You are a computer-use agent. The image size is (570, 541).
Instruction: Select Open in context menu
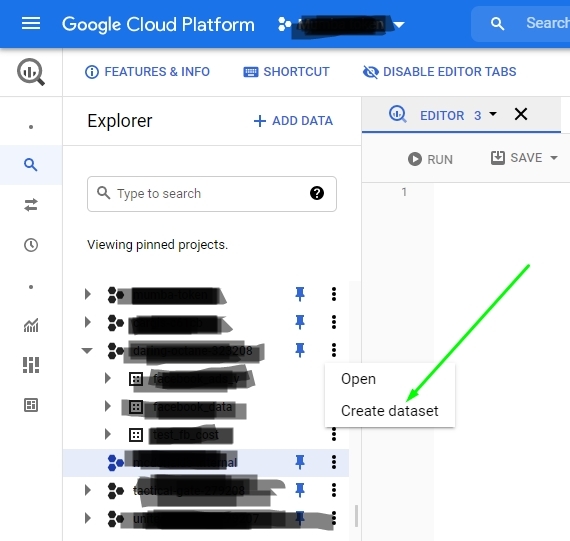(x=358, y=379)
